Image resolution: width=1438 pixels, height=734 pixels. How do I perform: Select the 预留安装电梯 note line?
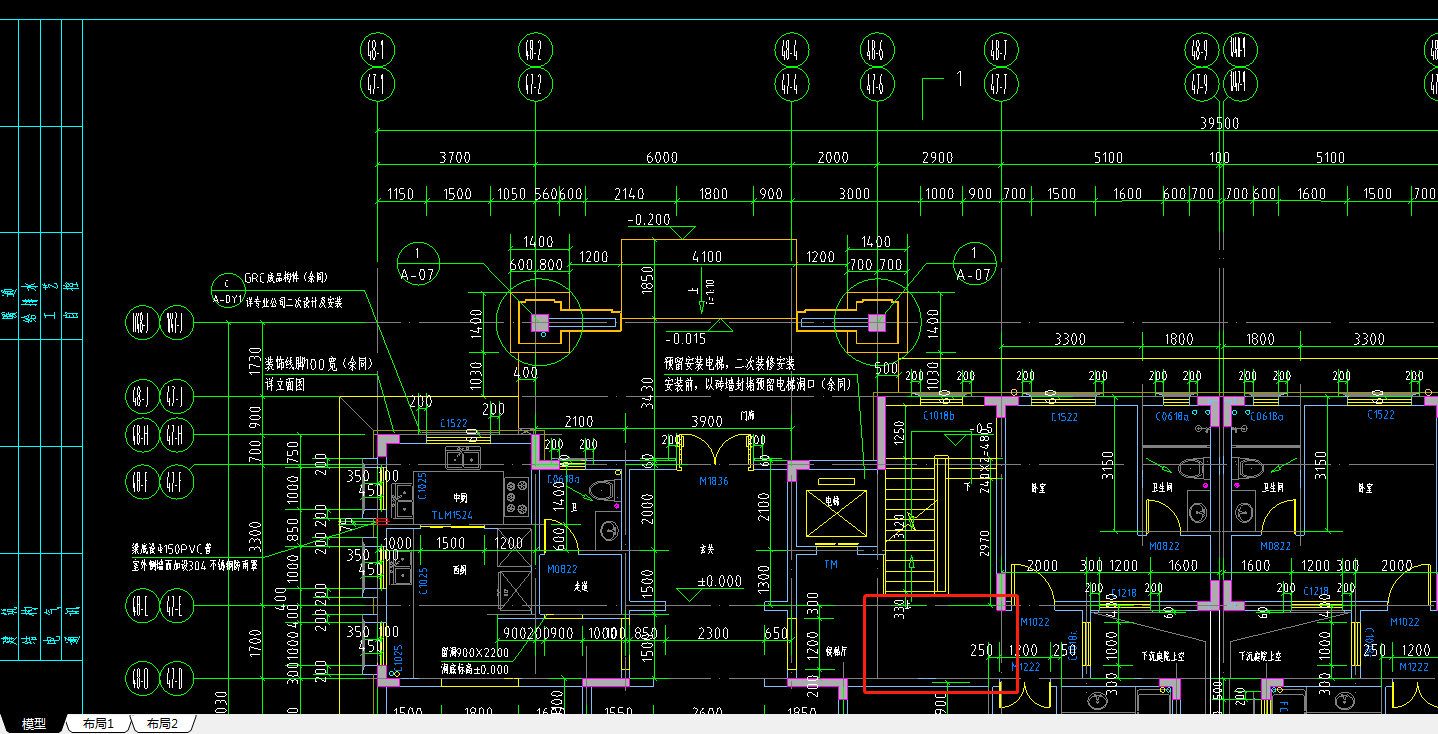(730, 362)
